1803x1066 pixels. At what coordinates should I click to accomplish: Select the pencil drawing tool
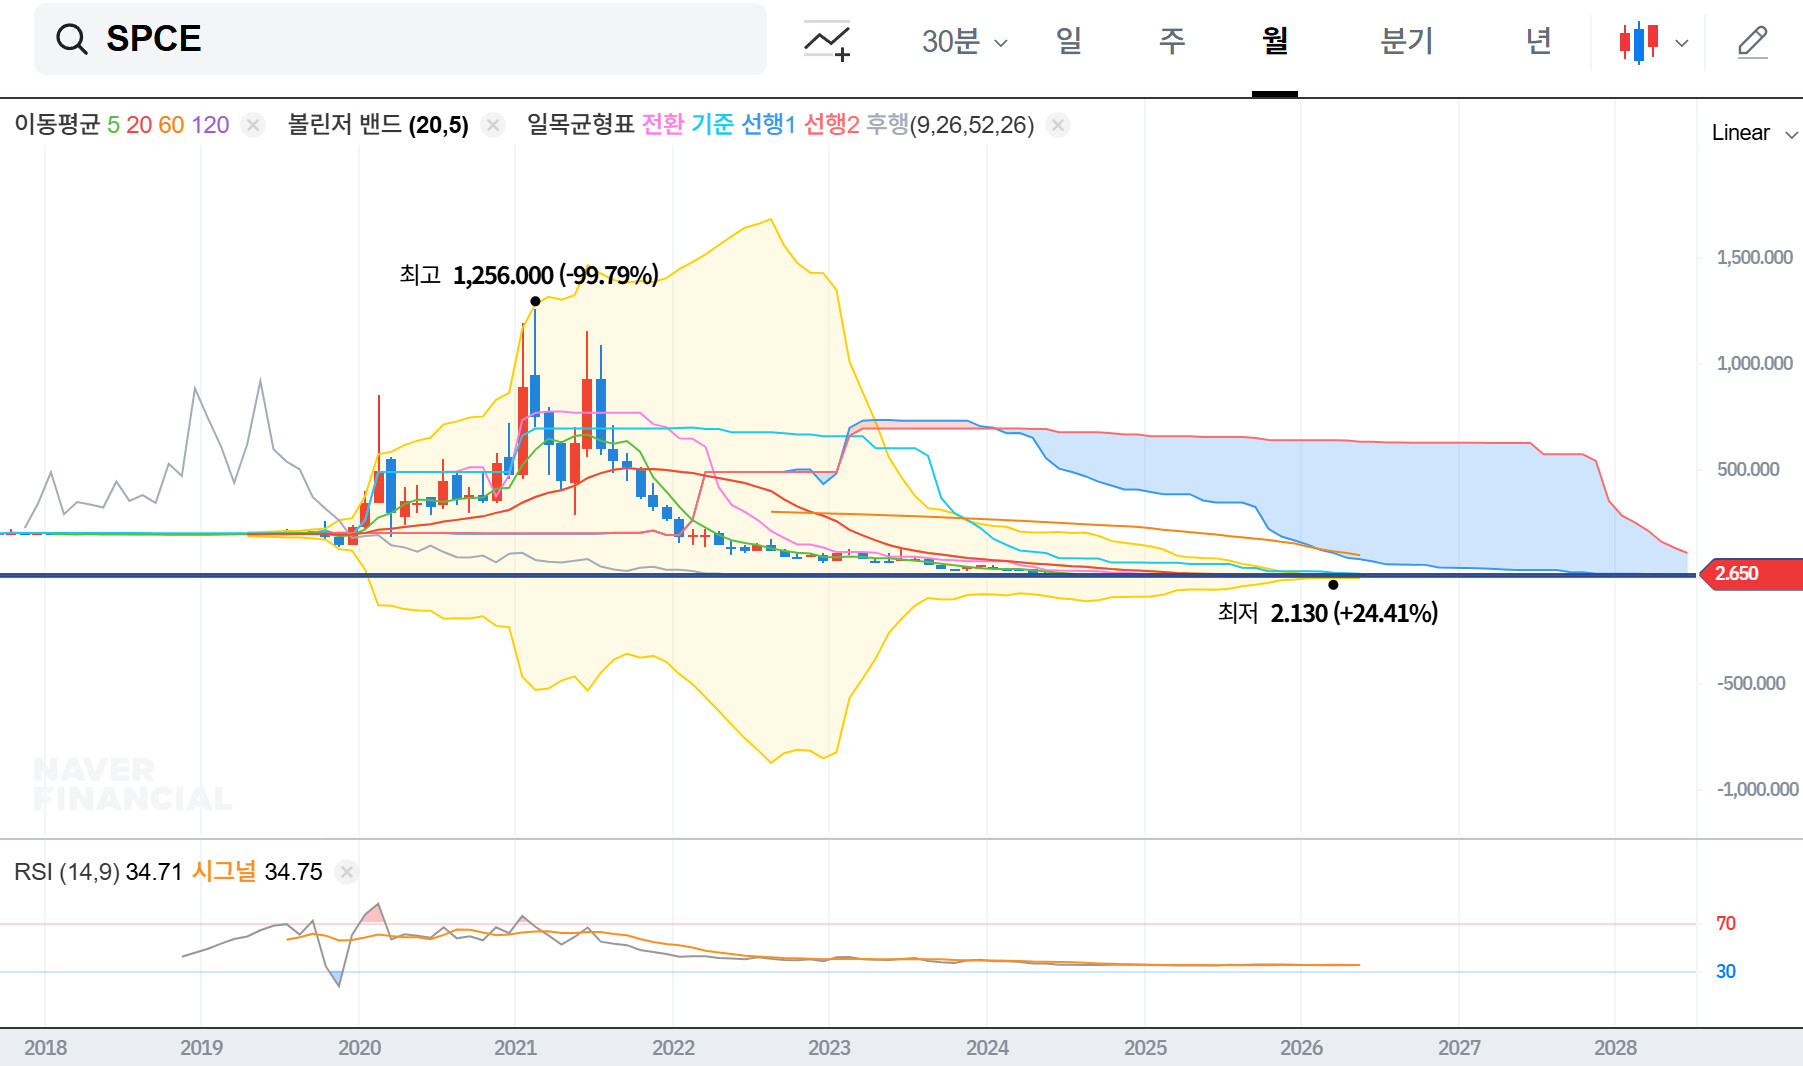tap(1753, 42)
